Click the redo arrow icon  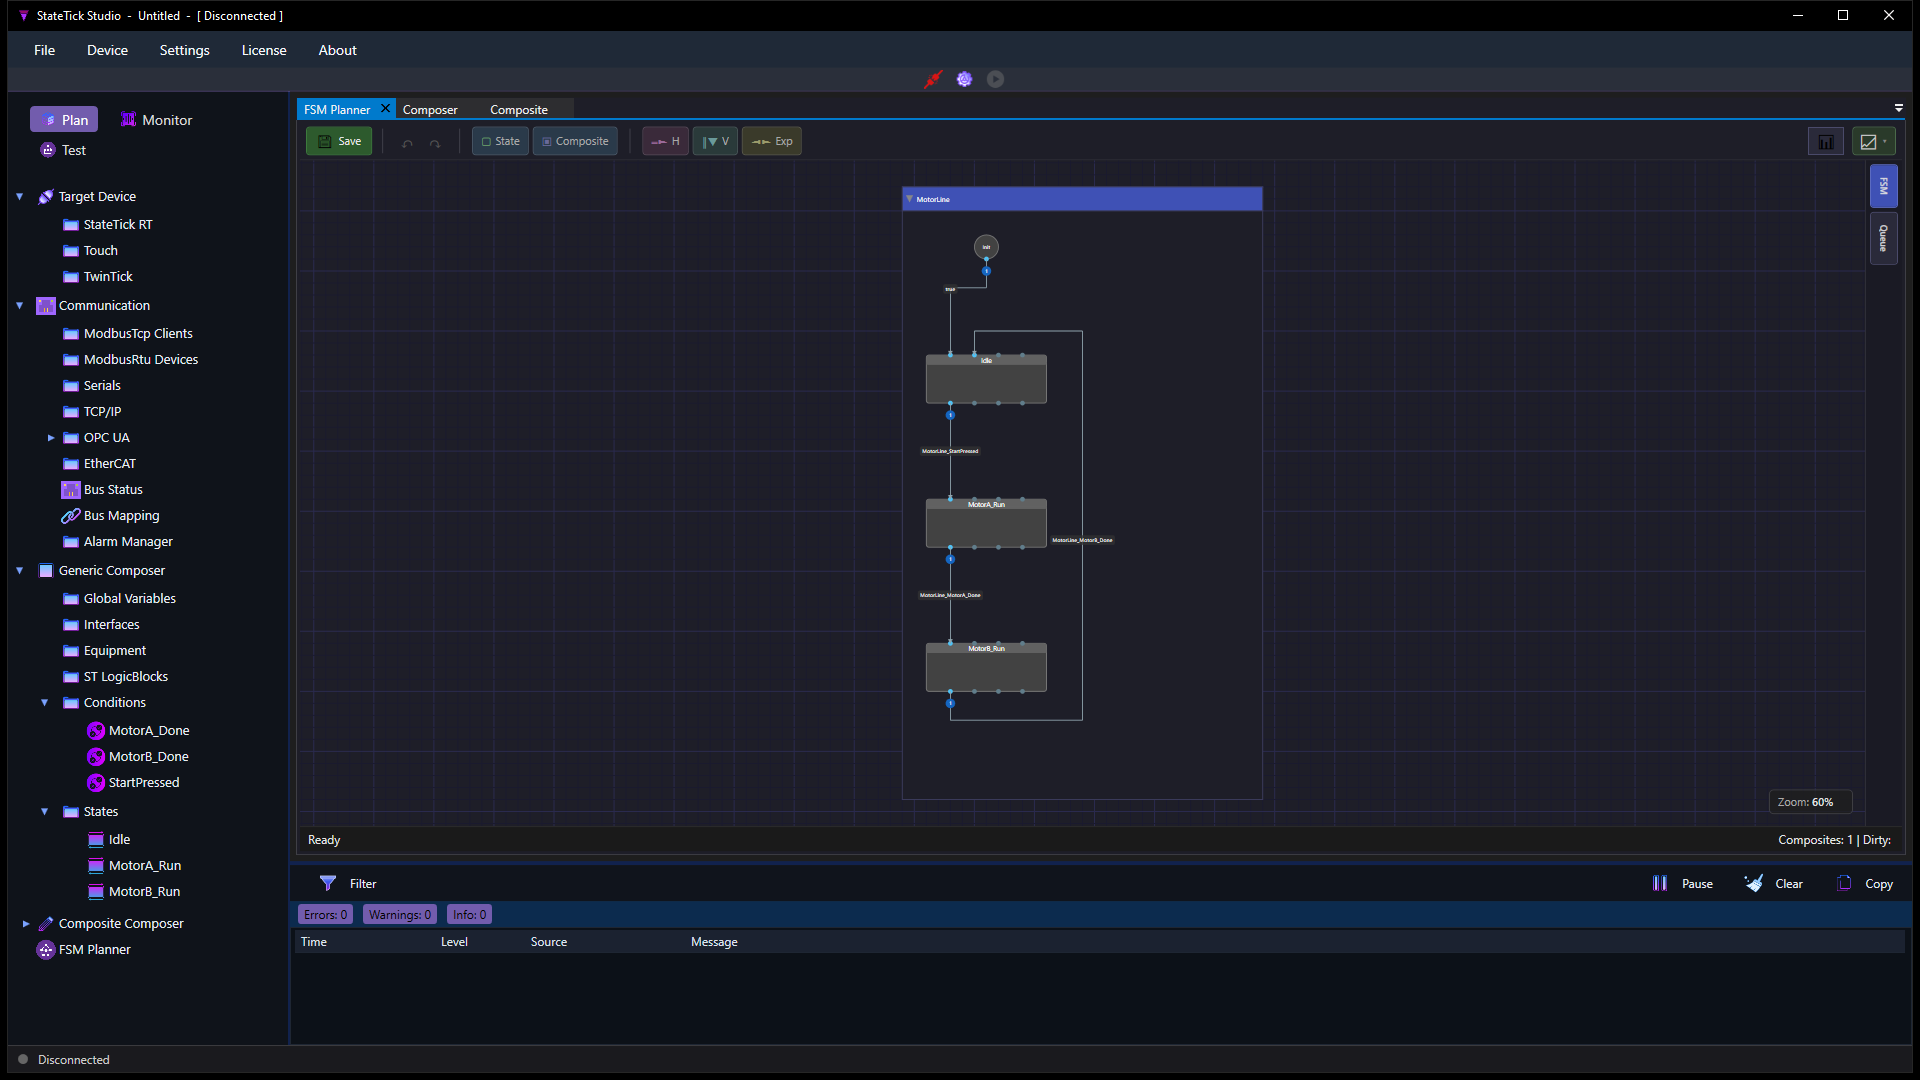[435, 143]
